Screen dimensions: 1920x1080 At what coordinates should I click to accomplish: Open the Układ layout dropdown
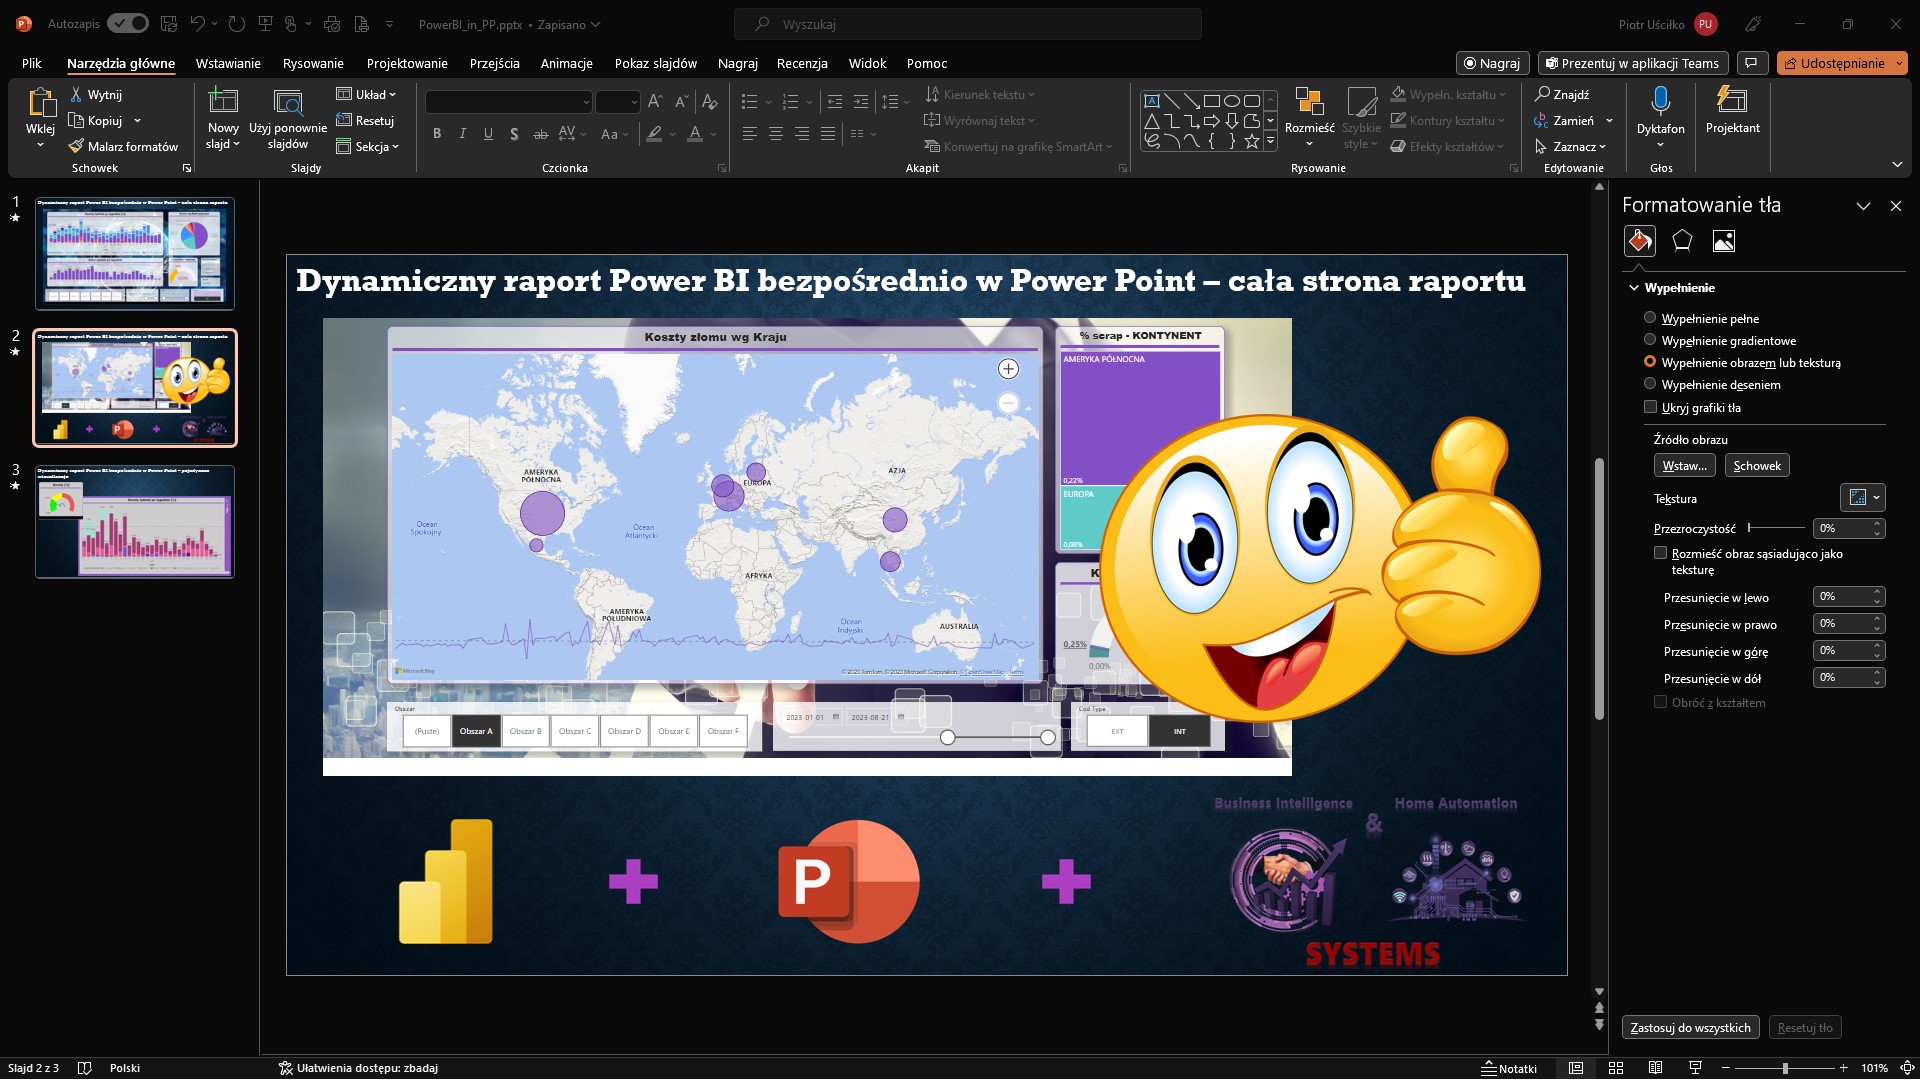click(366, 94)
